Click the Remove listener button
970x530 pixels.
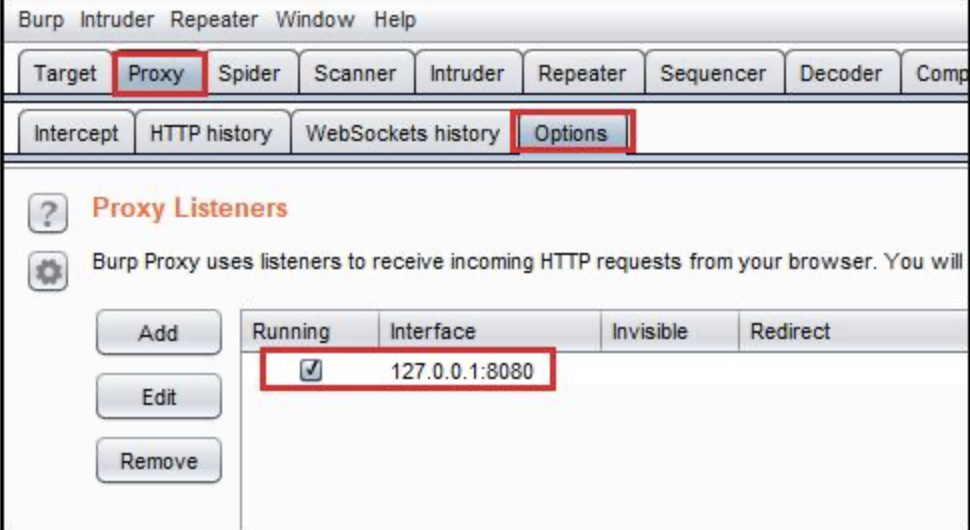[158, 461]
